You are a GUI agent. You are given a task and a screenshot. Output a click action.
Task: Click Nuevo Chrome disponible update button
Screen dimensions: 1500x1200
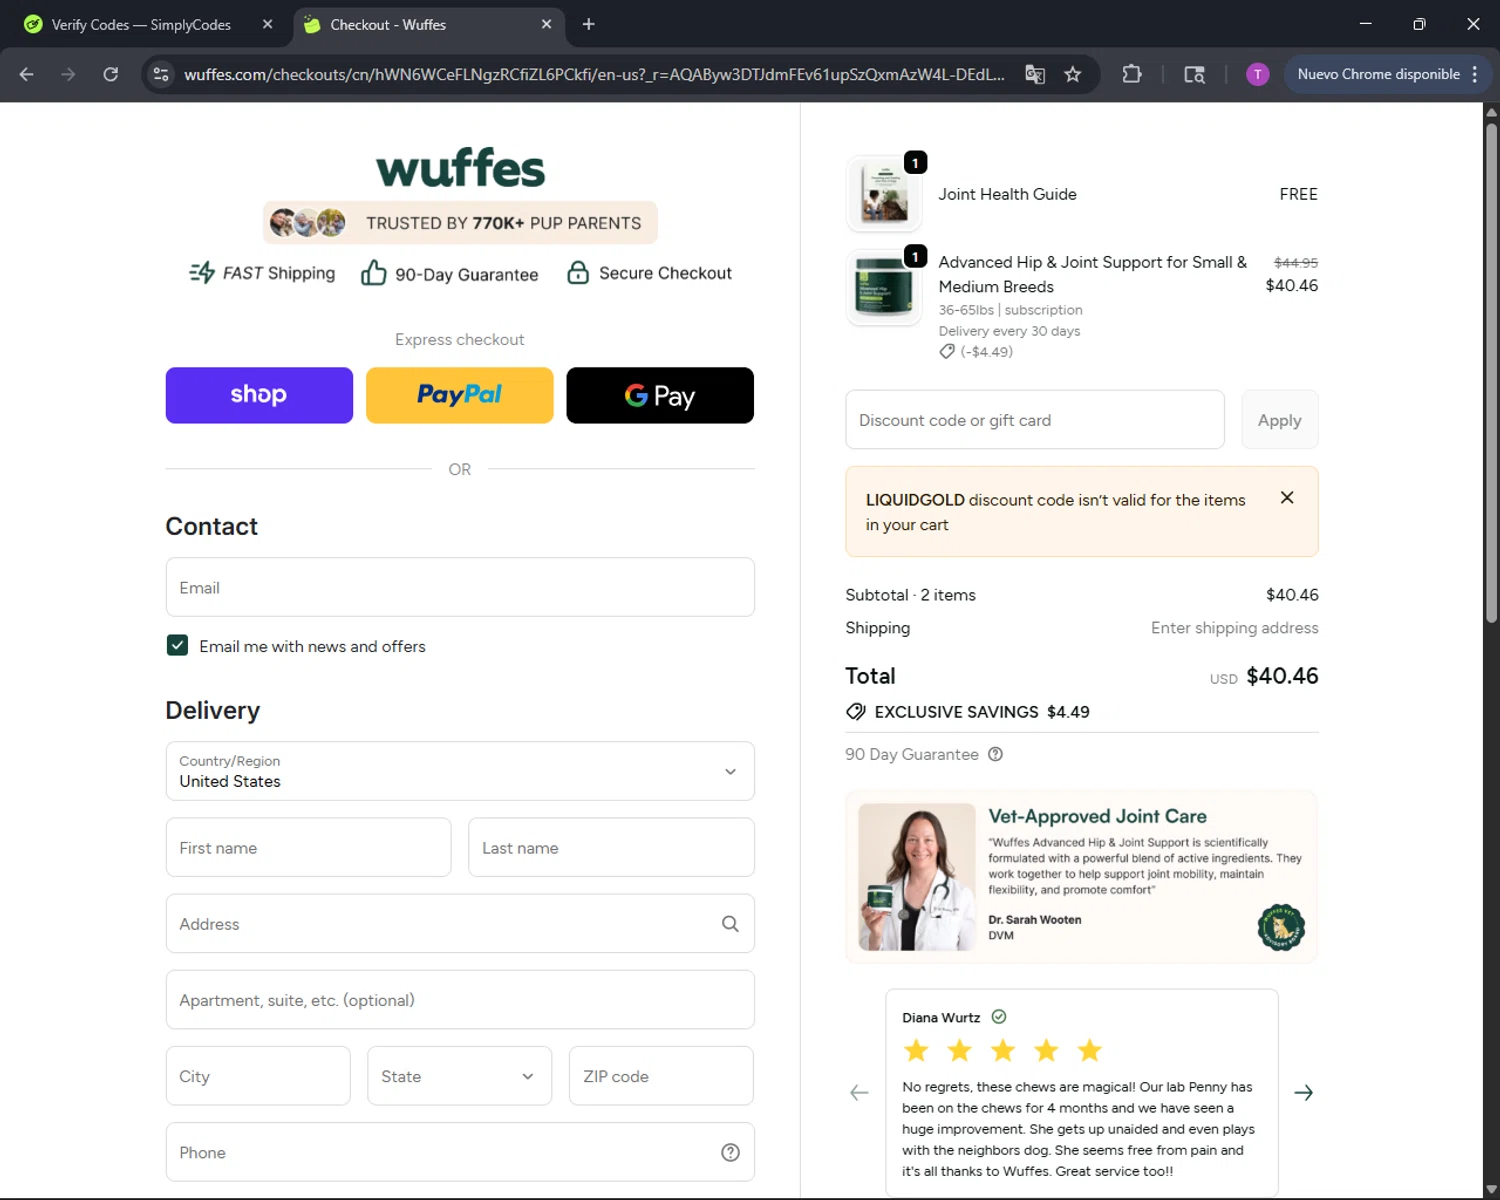click(x=1378, y=74)
